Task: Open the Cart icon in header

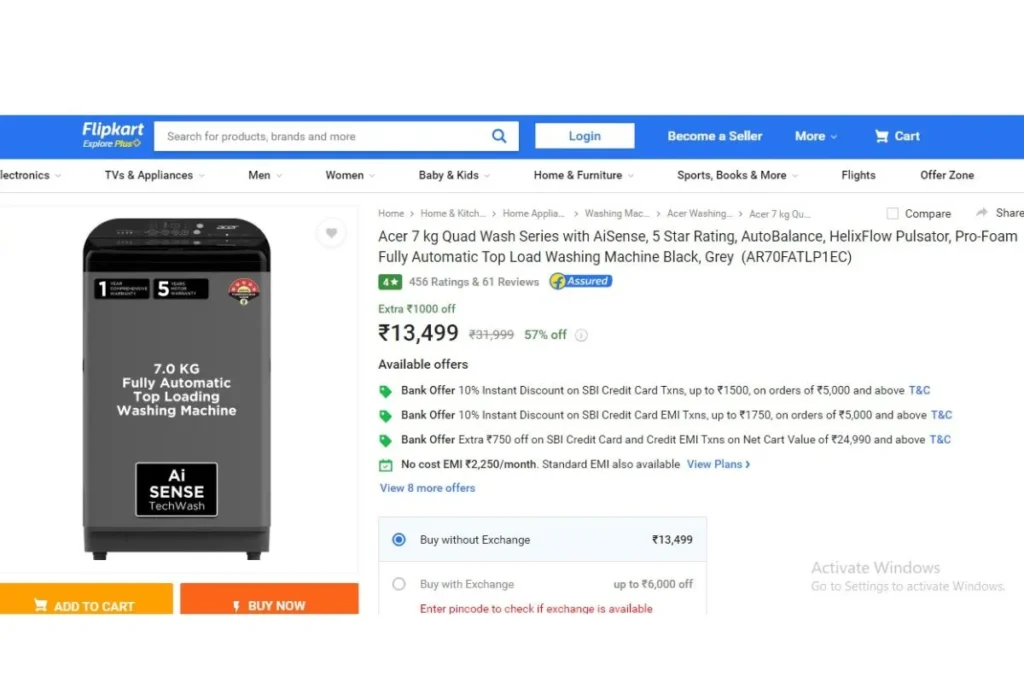Action: 882,136
